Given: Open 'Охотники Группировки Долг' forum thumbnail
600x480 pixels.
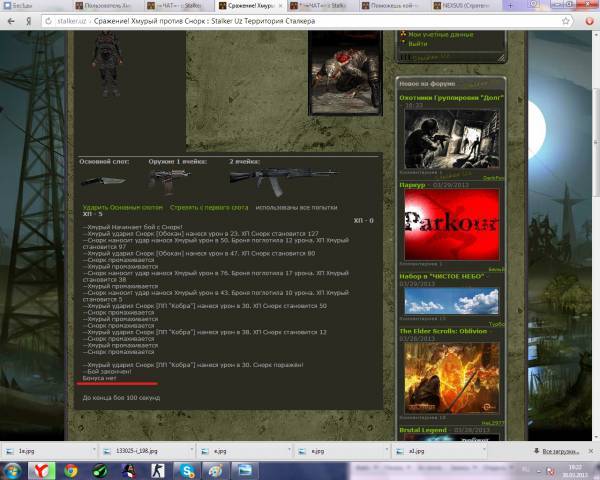Looking at the screenshot, I should pyautogui.click(x=444, y=138).
